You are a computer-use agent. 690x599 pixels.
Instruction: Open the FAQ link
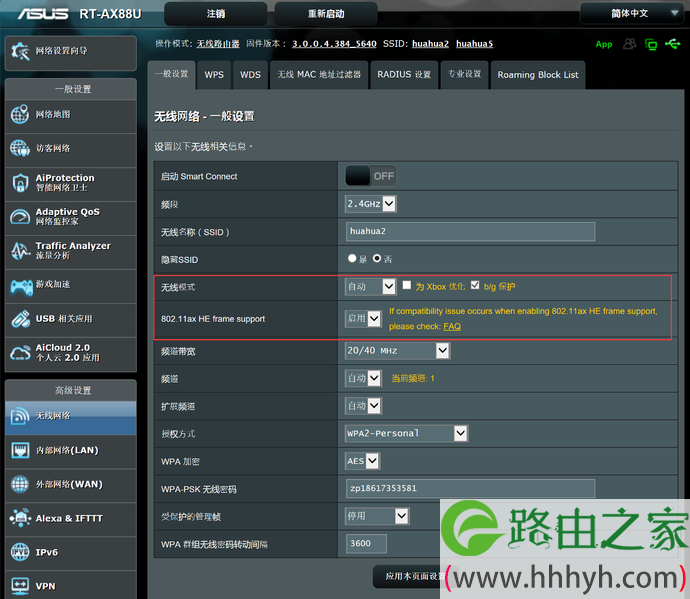tap(452, 326)
